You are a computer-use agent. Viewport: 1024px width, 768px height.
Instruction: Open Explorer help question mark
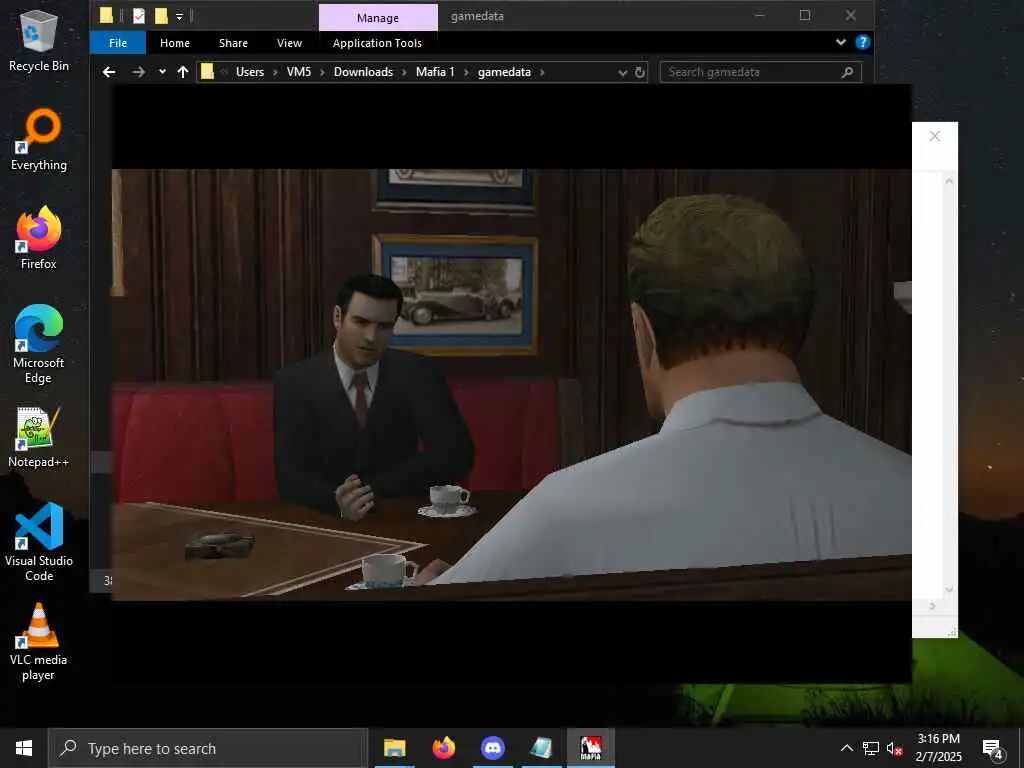(x=863, y=42)
